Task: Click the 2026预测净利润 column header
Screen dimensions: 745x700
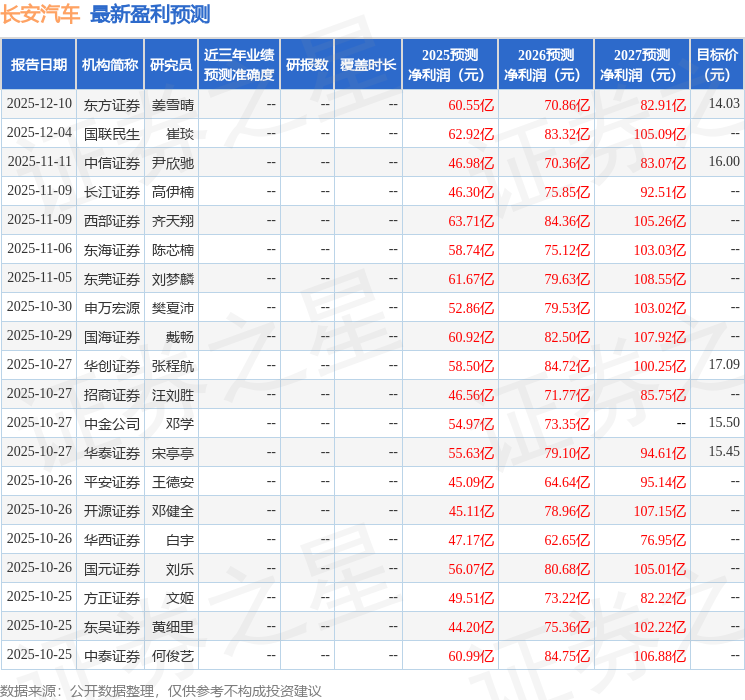Action: [x=545, y=65]
